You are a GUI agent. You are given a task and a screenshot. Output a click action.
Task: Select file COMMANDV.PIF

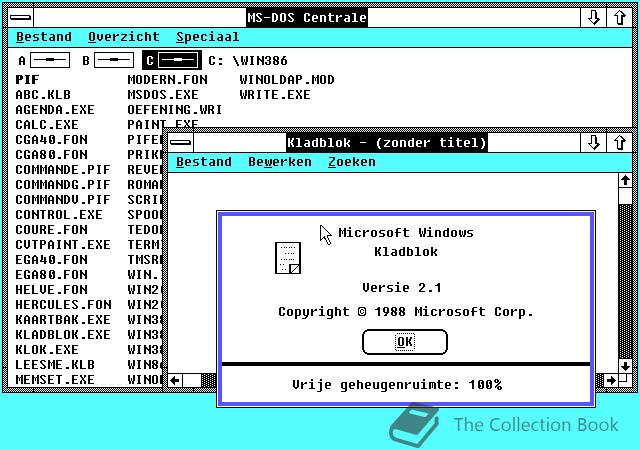click(x=63, y=200)
